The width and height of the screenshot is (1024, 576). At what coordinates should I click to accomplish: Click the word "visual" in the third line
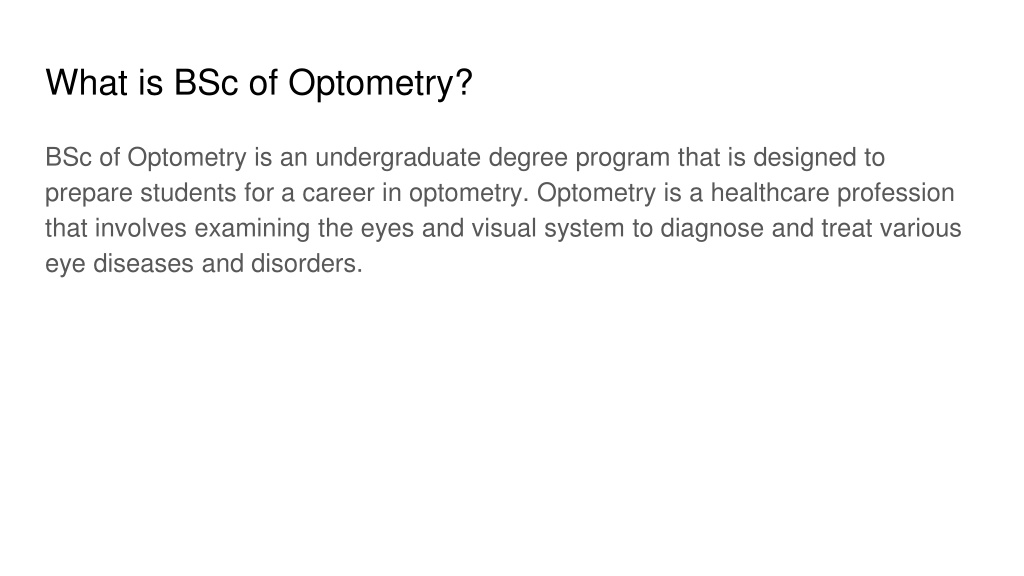click(504, 229)
